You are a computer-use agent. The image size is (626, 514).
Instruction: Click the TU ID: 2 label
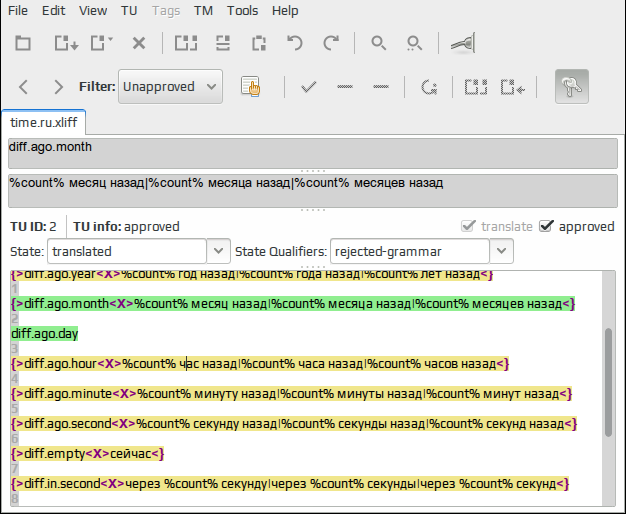pyautogui.click(x=33, y=226)
